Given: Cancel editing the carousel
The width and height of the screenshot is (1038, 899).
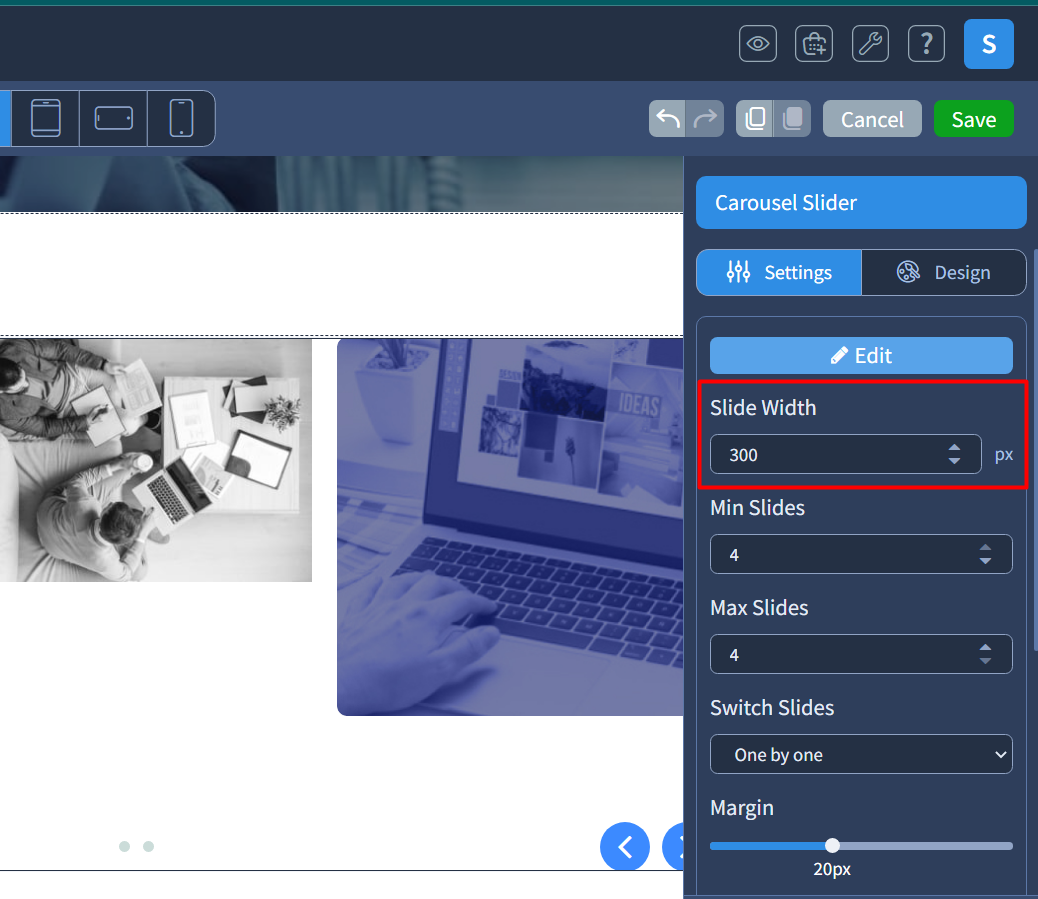Looking at the screenshot, I should coord(871,118).
